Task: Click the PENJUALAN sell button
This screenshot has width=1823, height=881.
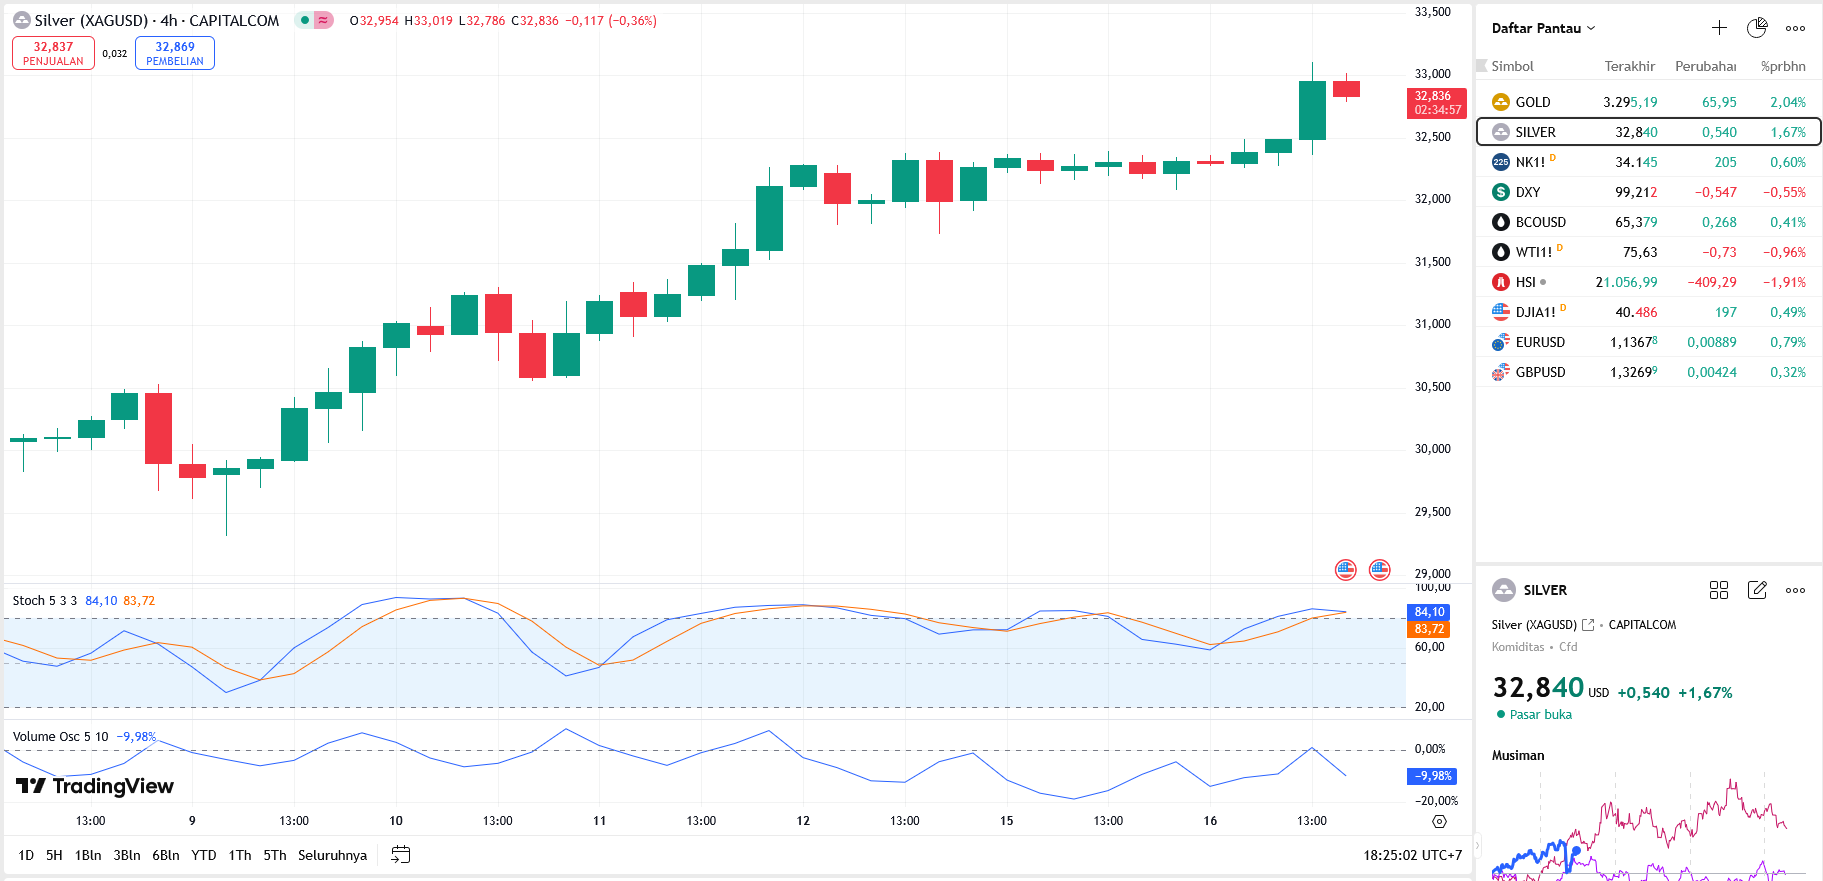Action: click(x=53, y=53)
